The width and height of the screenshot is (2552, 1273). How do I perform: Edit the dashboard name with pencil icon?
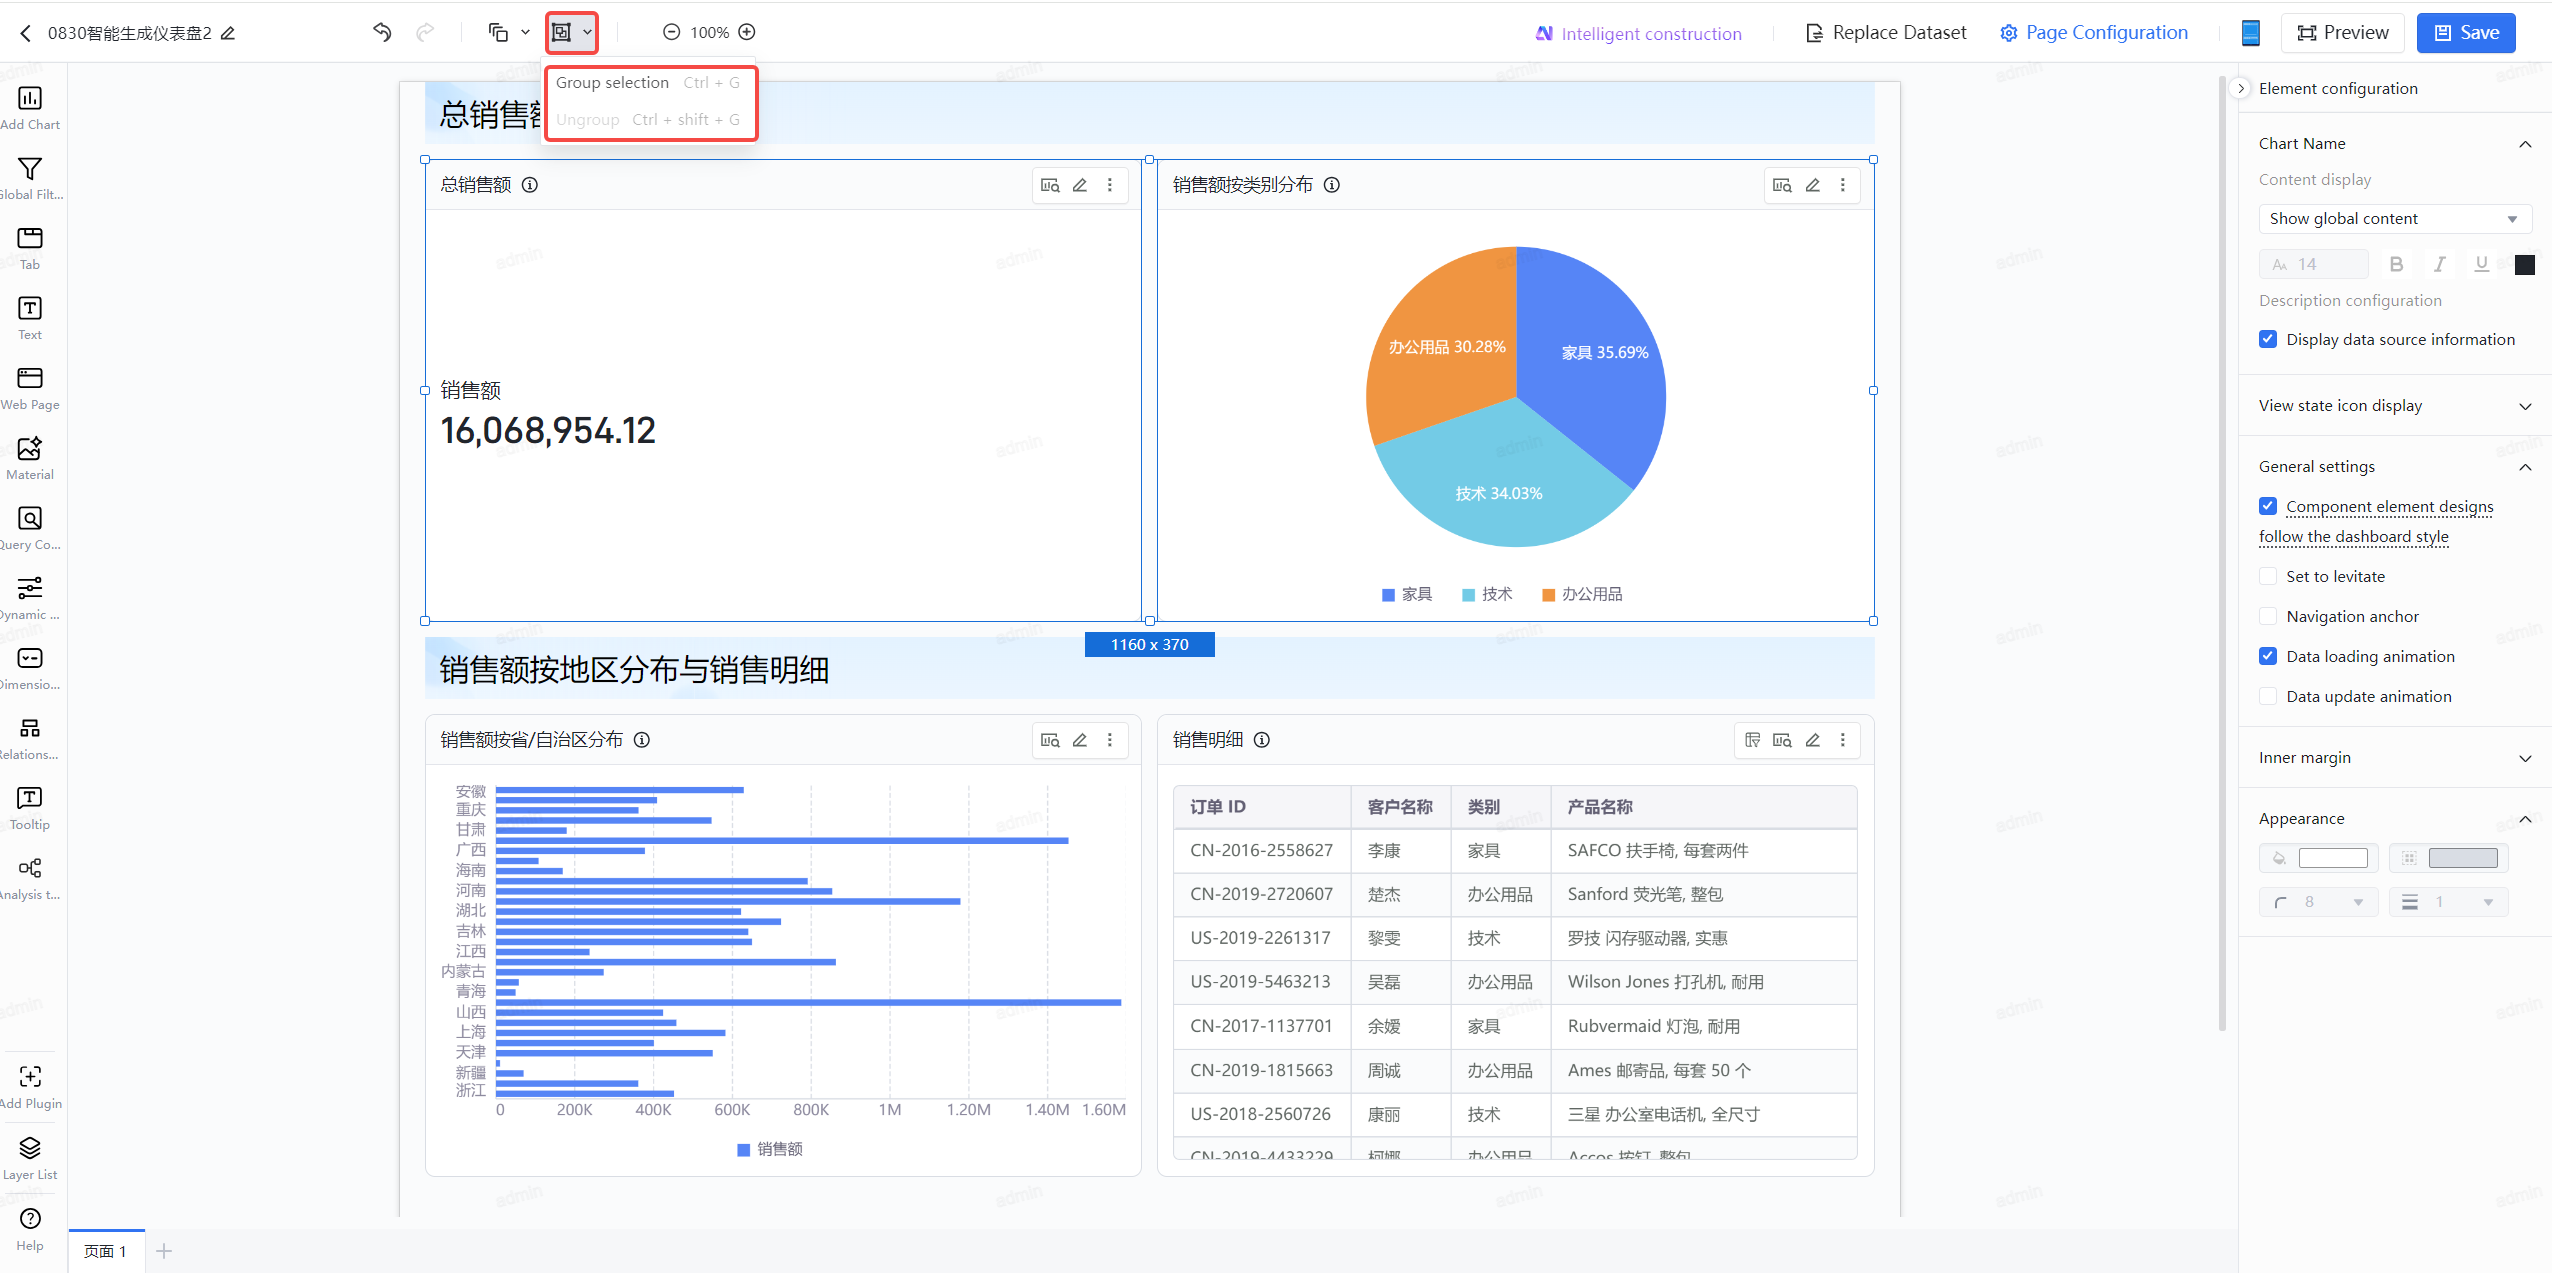point(228,33)
